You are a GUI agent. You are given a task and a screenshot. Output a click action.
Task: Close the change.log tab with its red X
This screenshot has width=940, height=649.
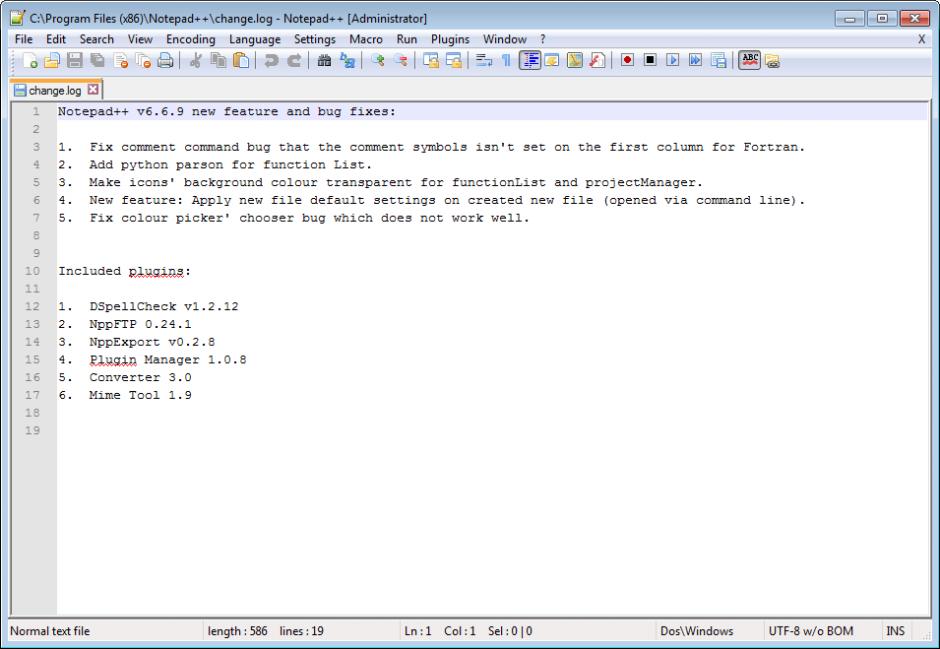click(x=93, y=90)
